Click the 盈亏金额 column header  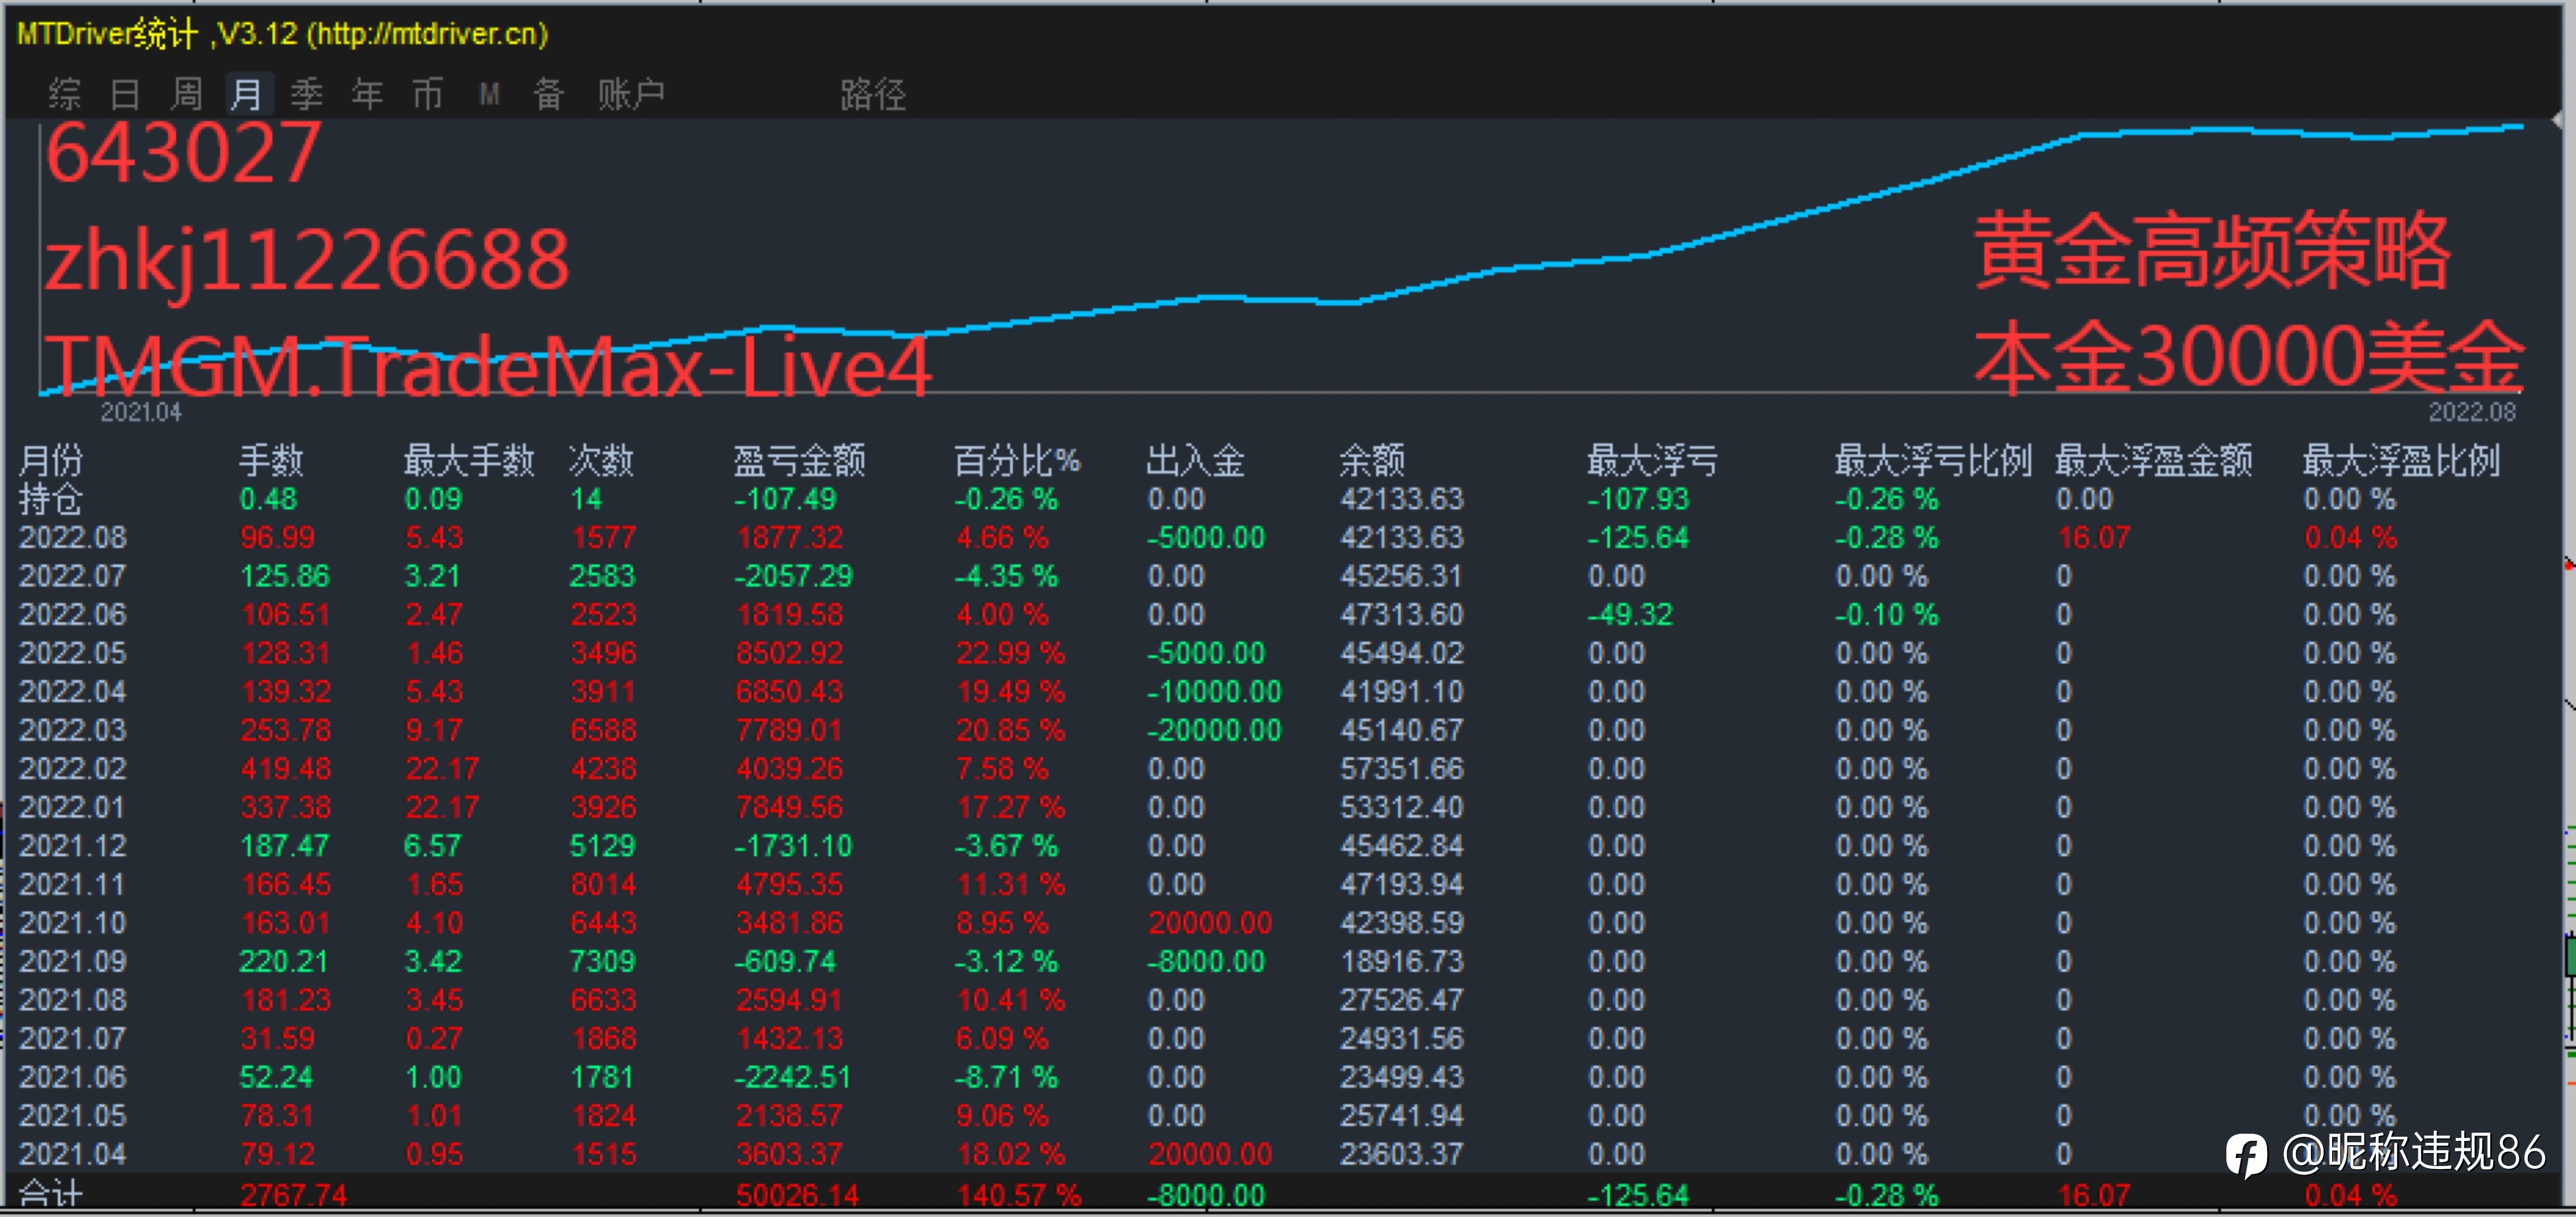pyautogui.click(x=799, y=461)
